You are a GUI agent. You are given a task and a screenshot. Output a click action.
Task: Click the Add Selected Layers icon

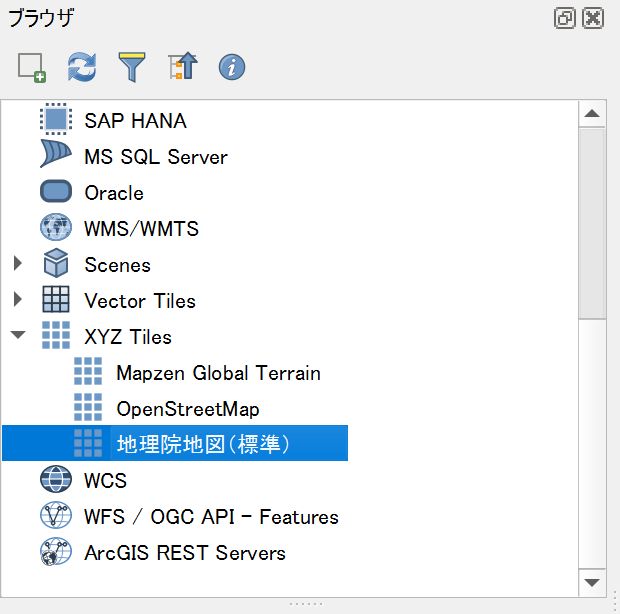click(x=32, y=67)
